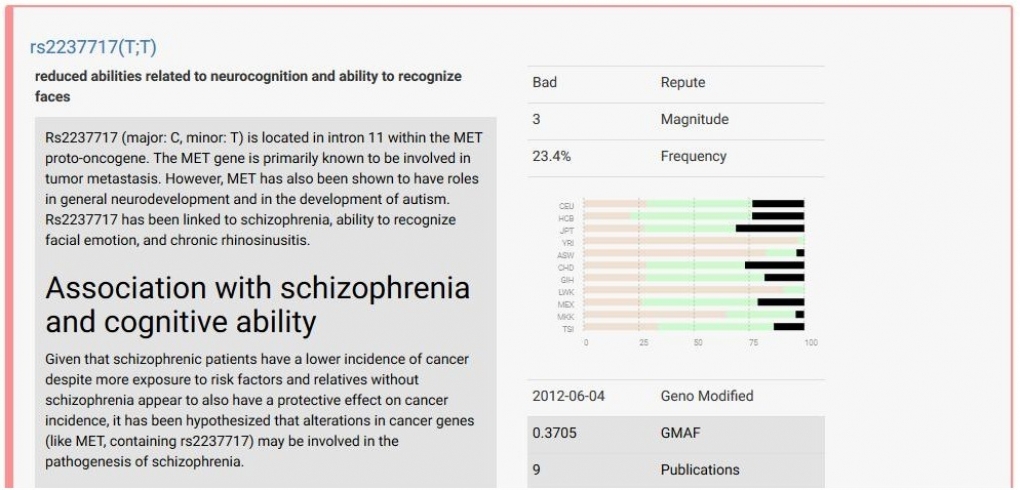Select the LWK population label
This screenshot has width=1020, height=490.
pos(567,291)
